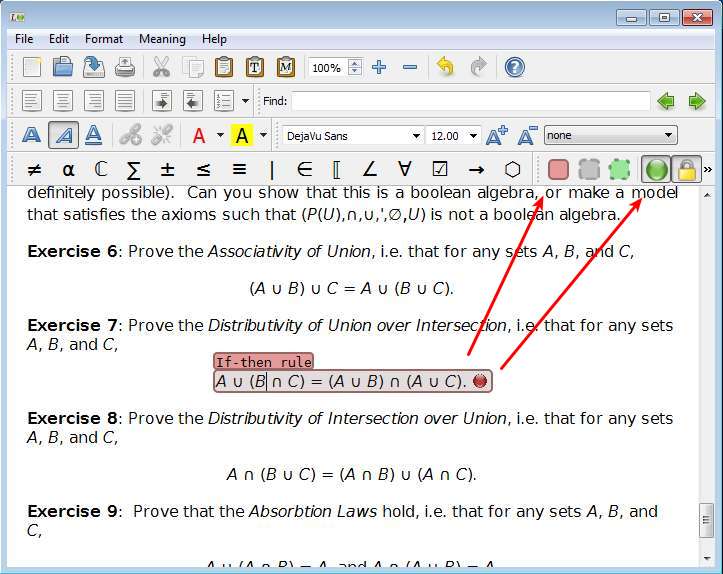723x574 pixels.
Task: Open the list style dropdown arrow
Action: [245, 101]
